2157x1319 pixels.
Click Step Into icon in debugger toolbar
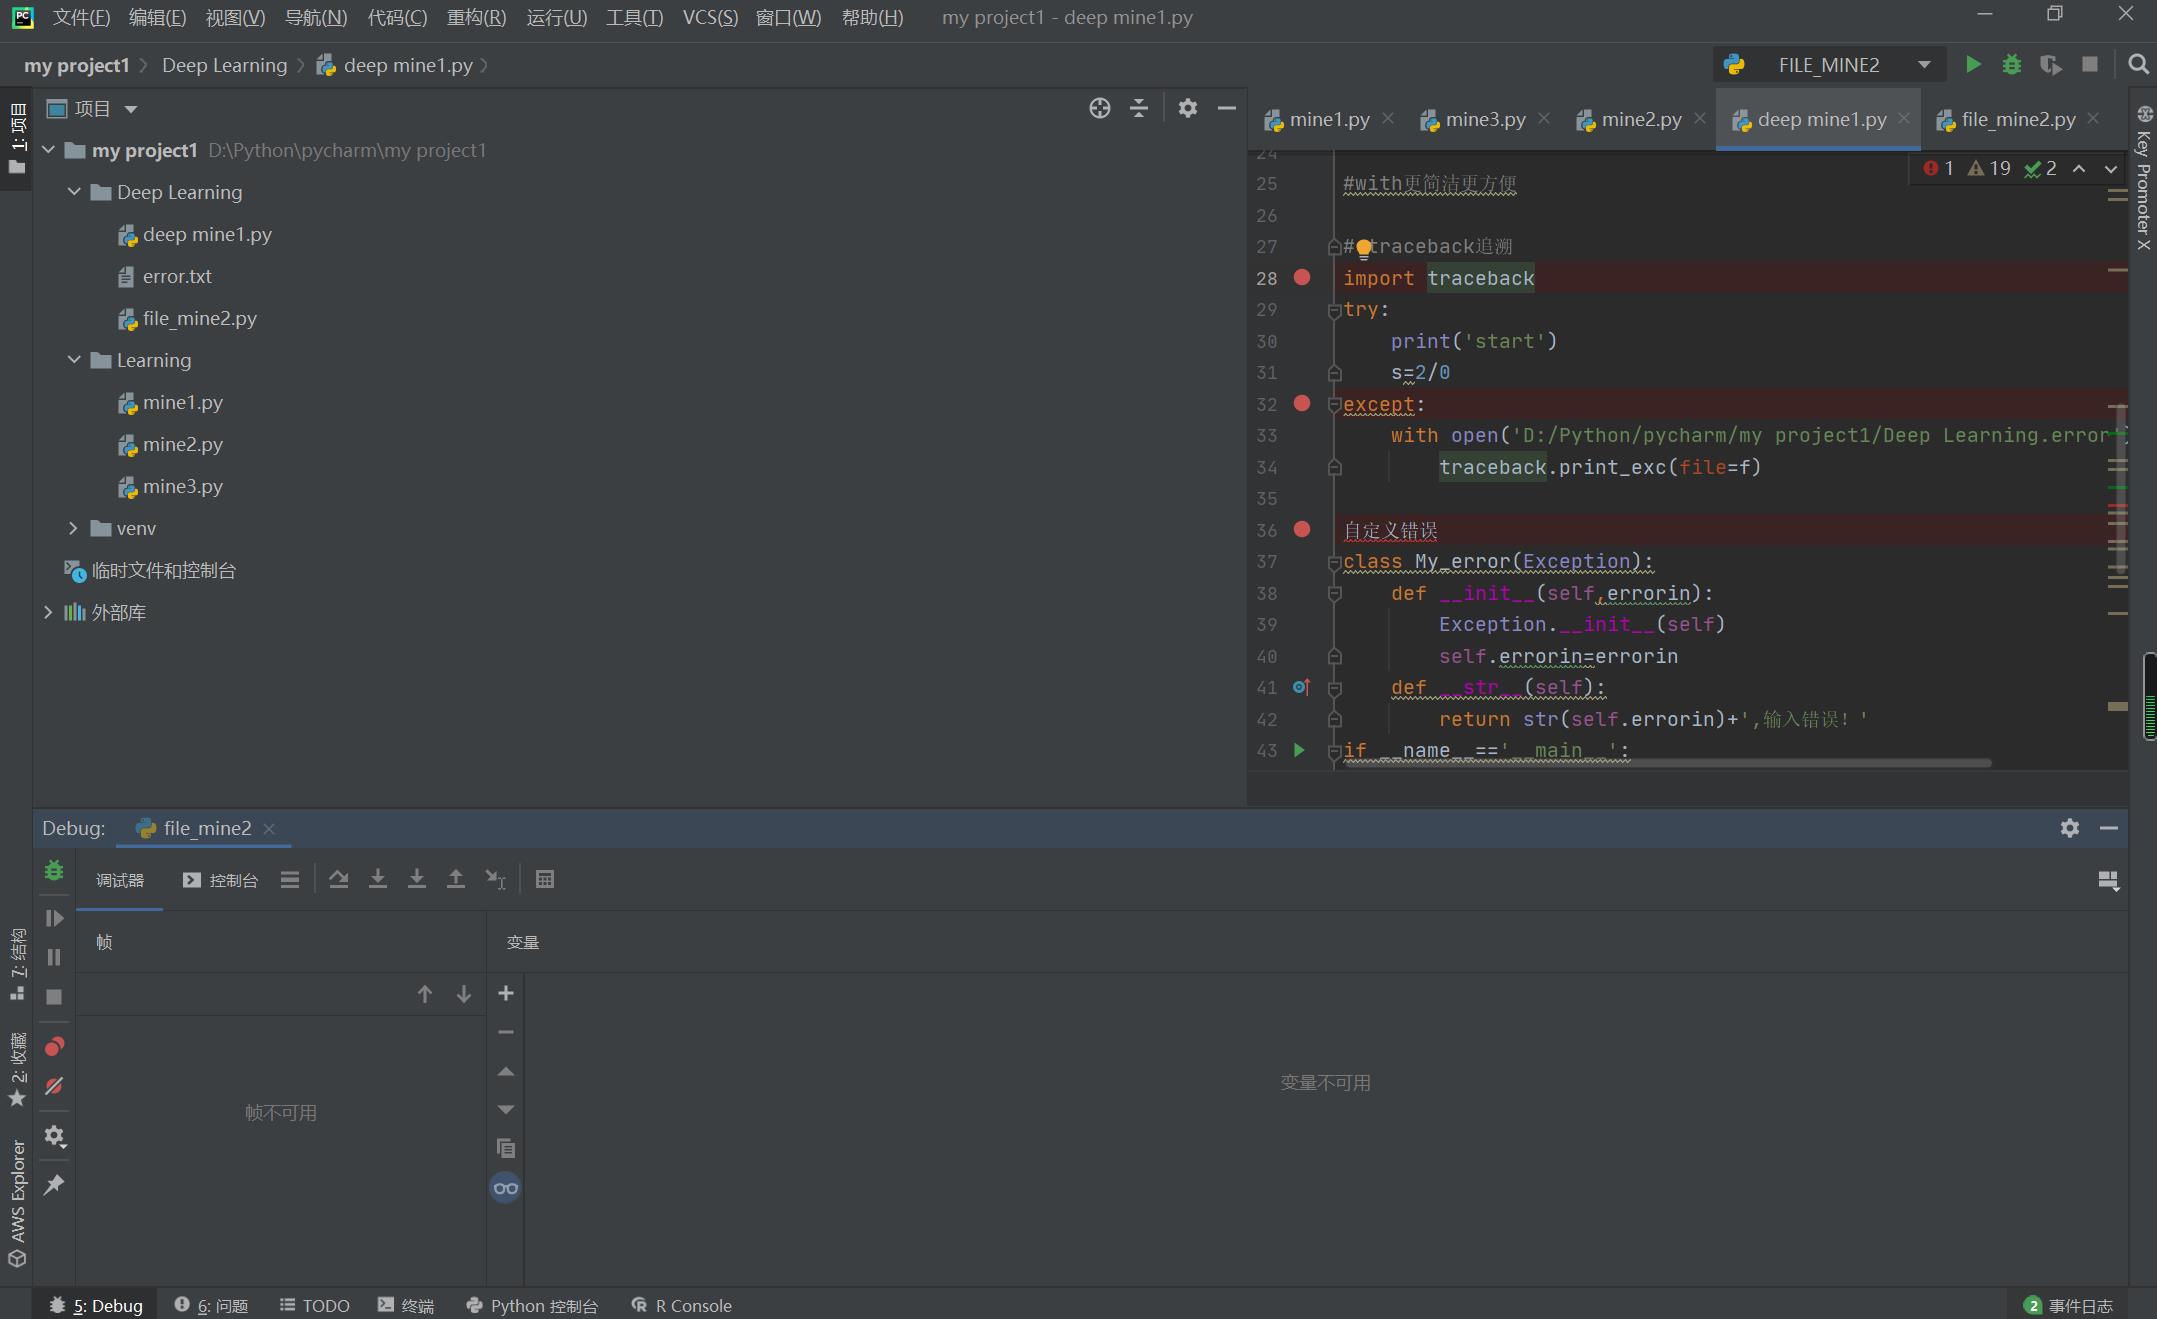[x=378, y=880]
